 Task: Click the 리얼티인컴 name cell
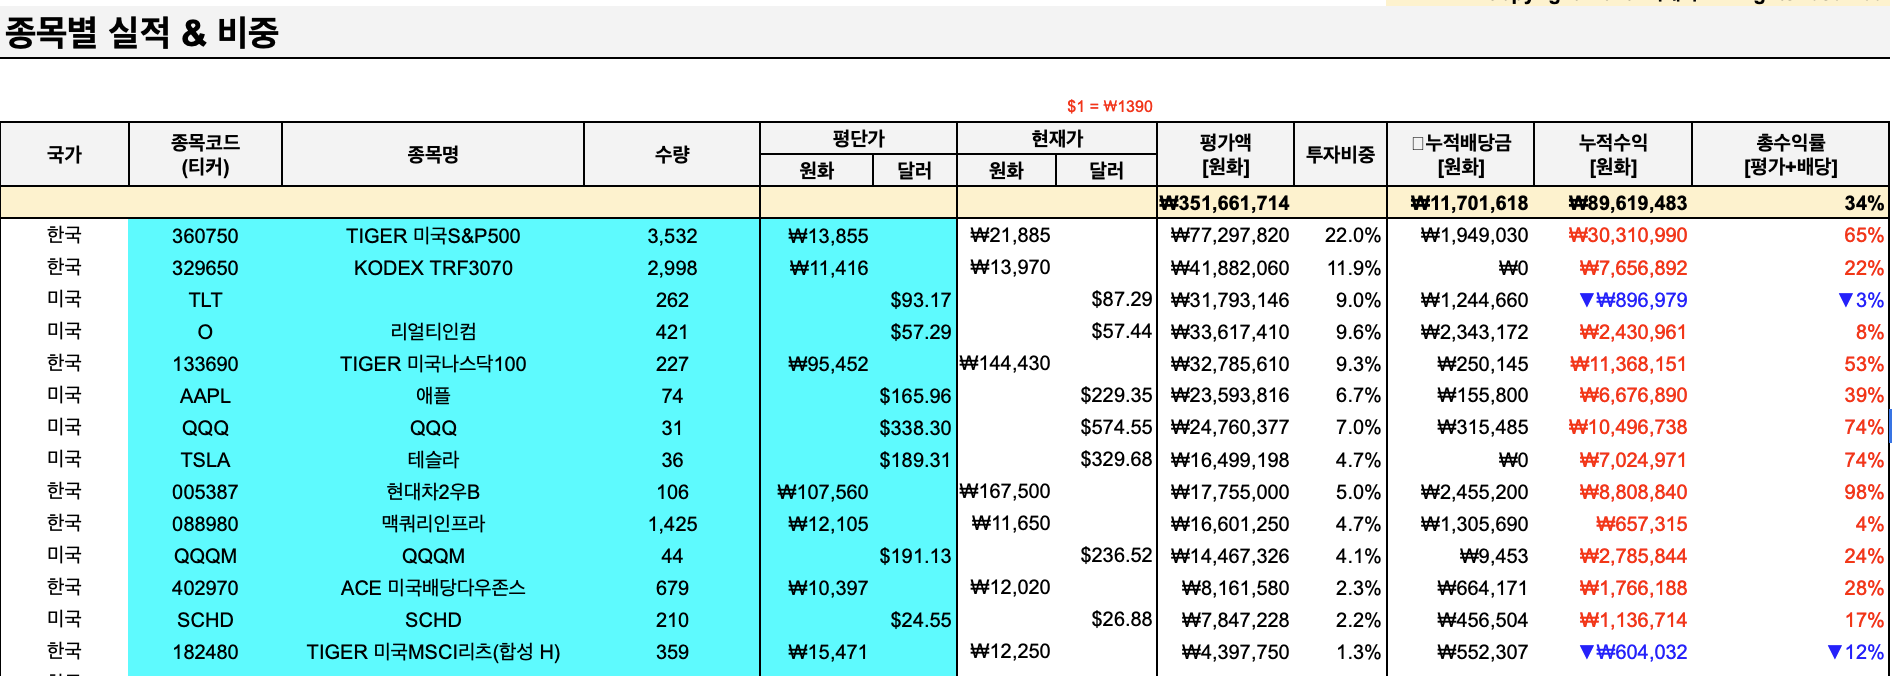tap(432, 332)
